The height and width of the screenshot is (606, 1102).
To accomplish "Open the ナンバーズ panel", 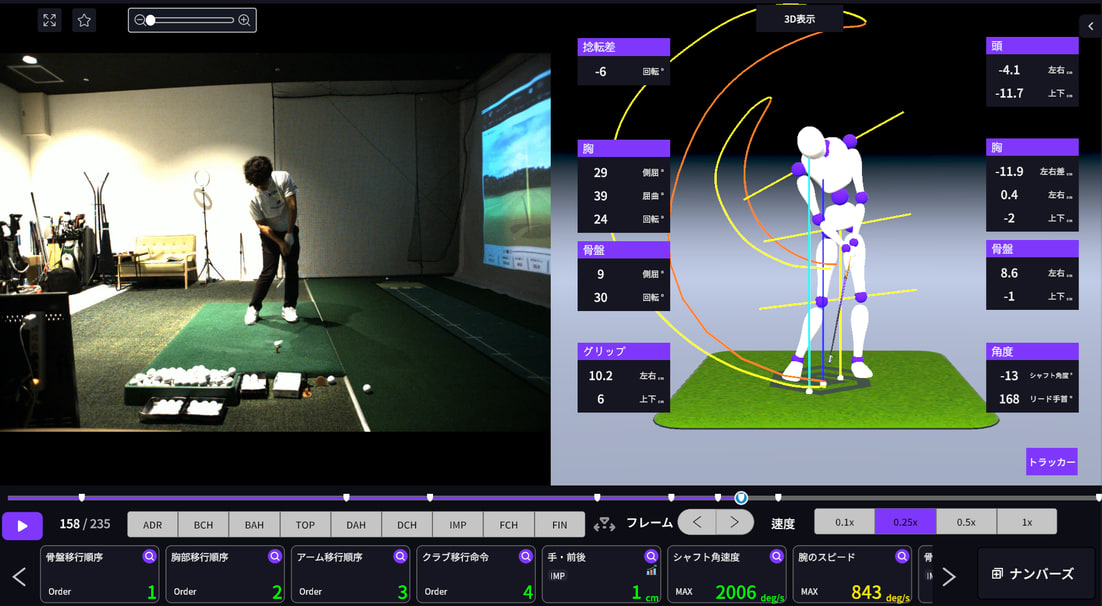I will 1034,574.
